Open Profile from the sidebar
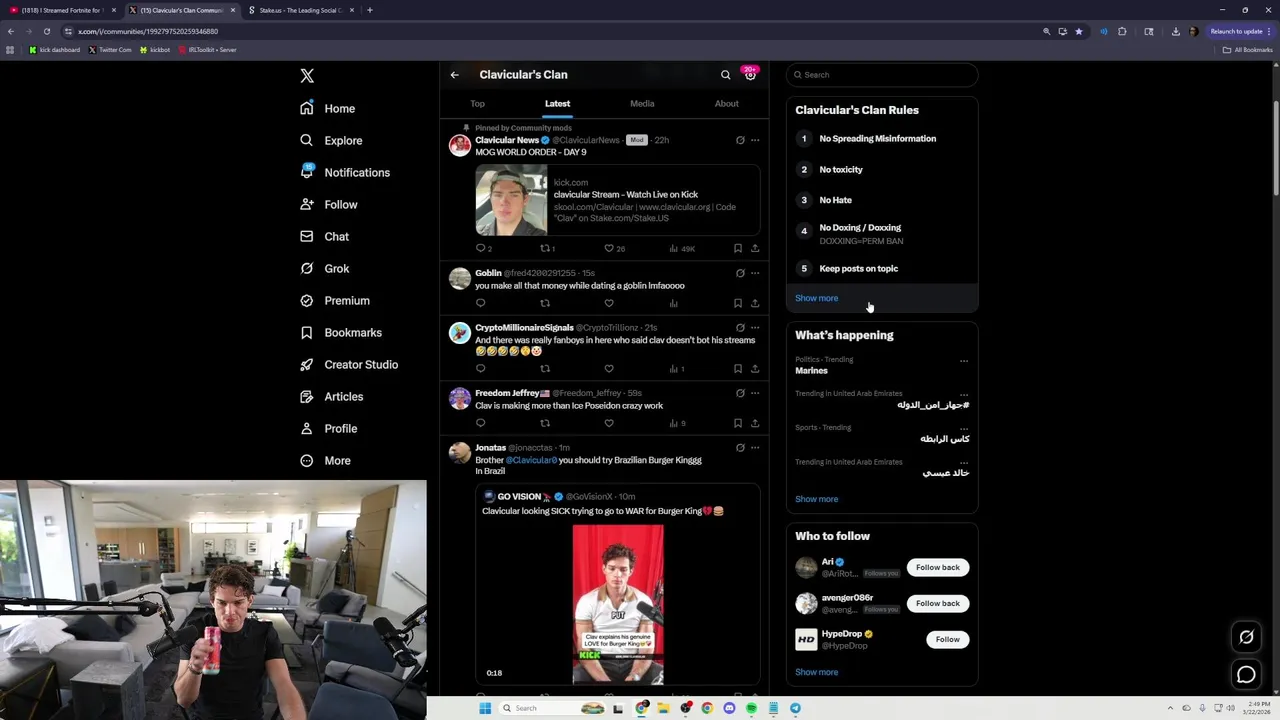 328,428
